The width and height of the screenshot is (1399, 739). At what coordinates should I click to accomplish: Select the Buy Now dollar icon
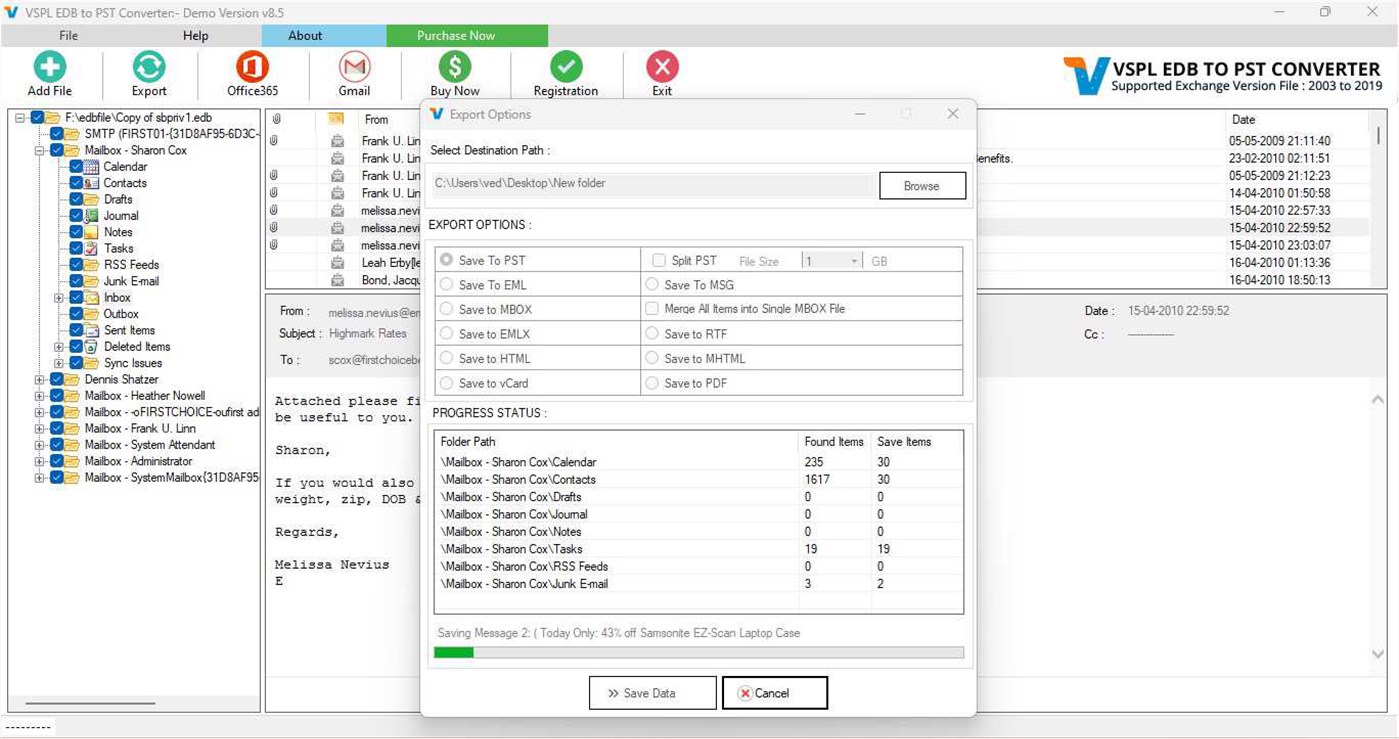click(x=455, y=68)
